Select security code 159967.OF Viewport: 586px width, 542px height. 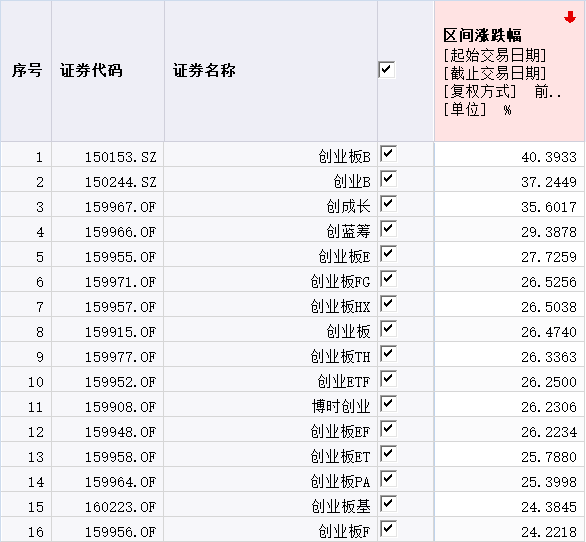[x=120, y=207]
